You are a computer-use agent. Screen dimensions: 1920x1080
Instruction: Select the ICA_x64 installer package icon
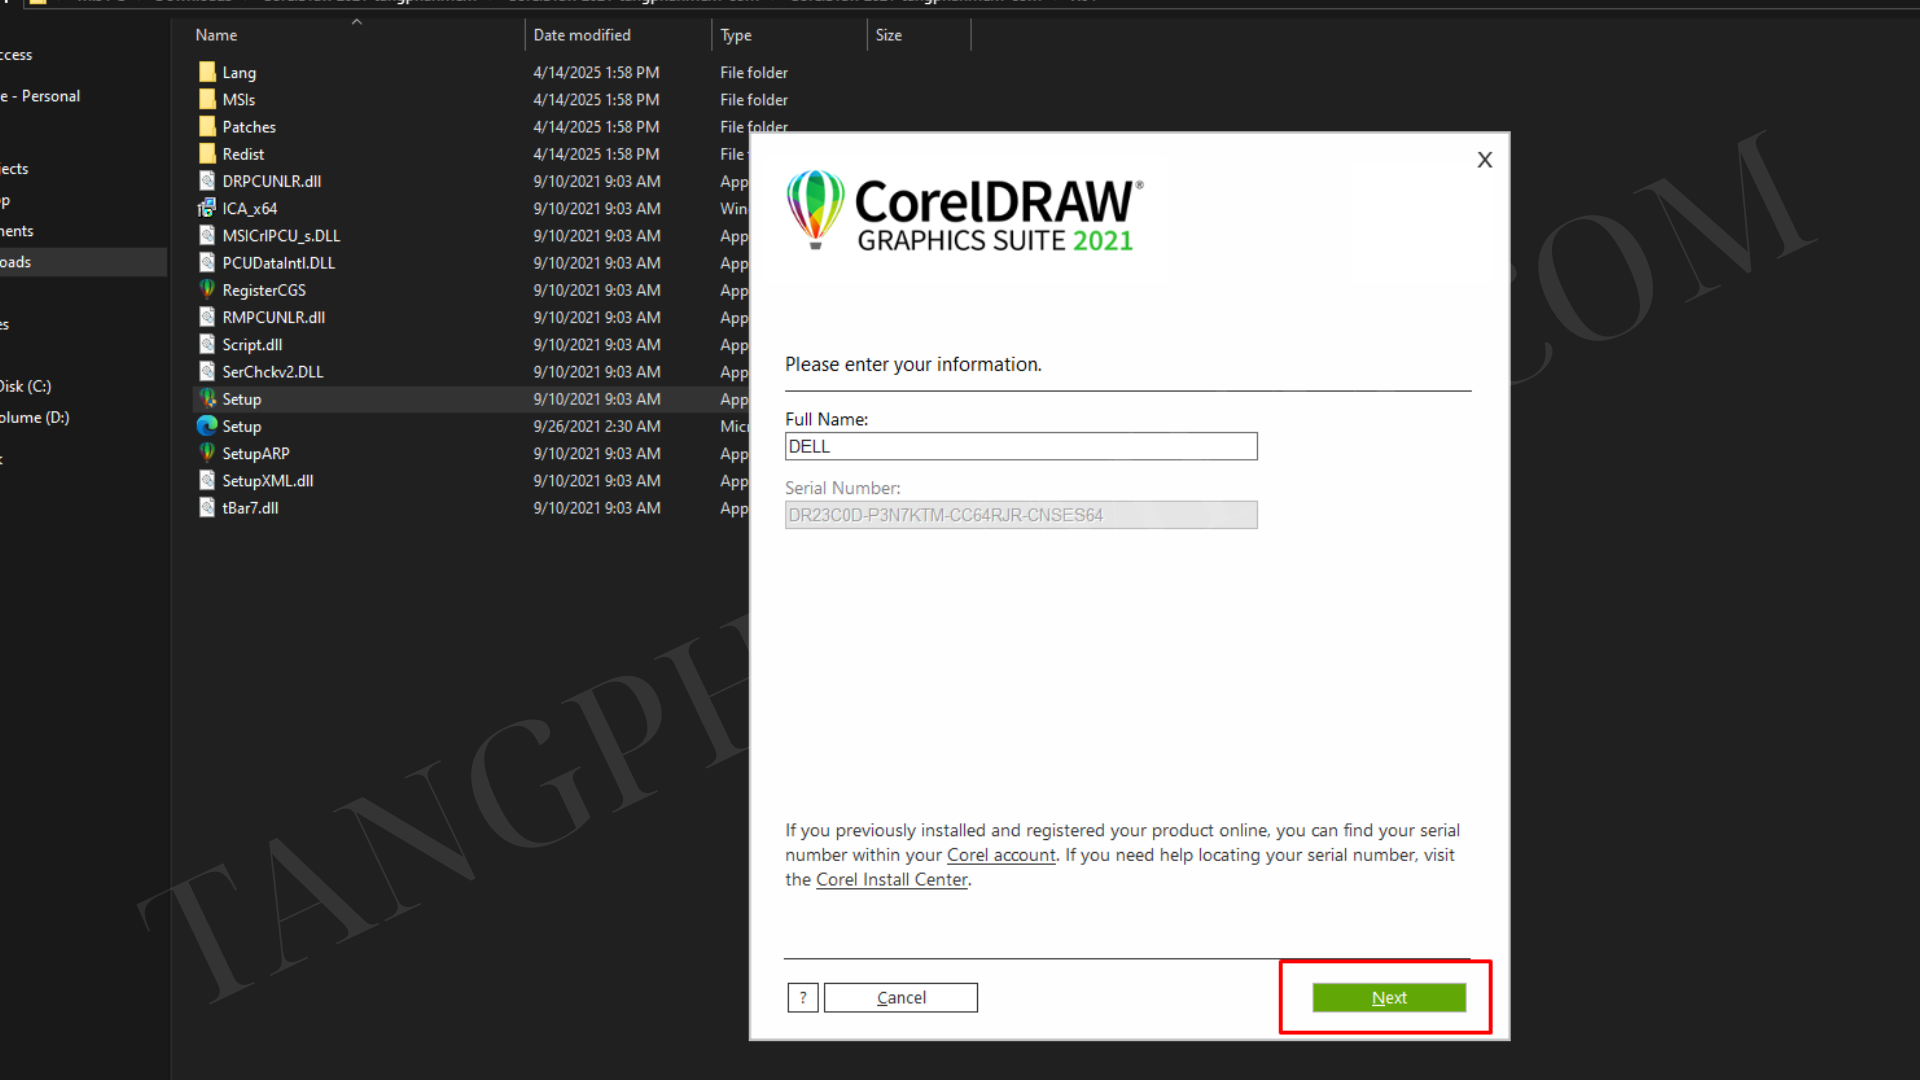pos(207,208)
